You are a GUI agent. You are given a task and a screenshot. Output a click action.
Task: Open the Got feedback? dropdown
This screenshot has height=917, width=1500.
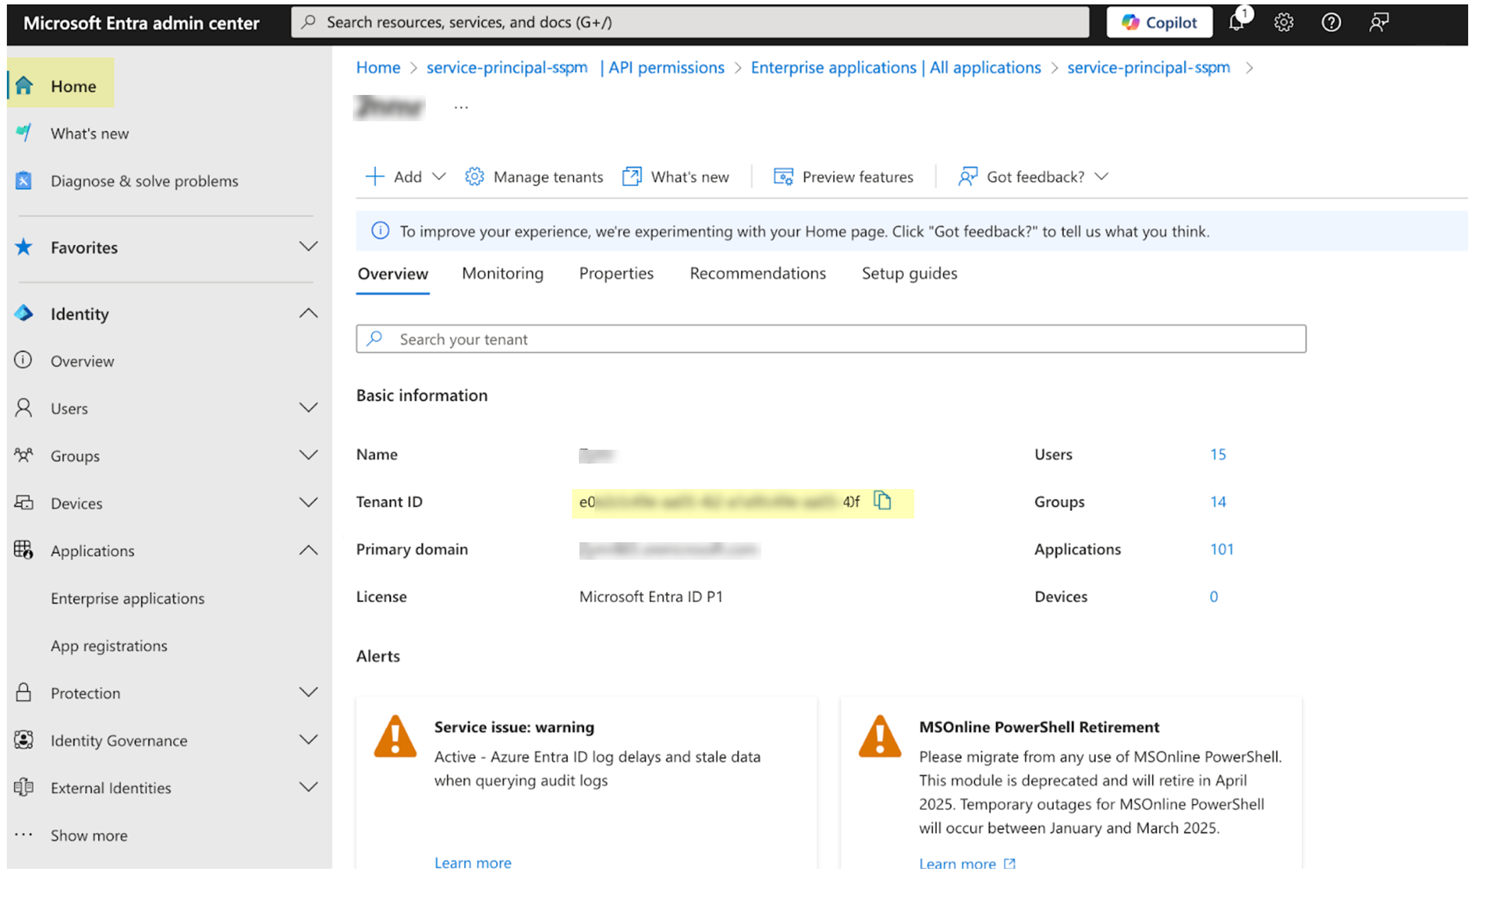(x=1101, y=177)
